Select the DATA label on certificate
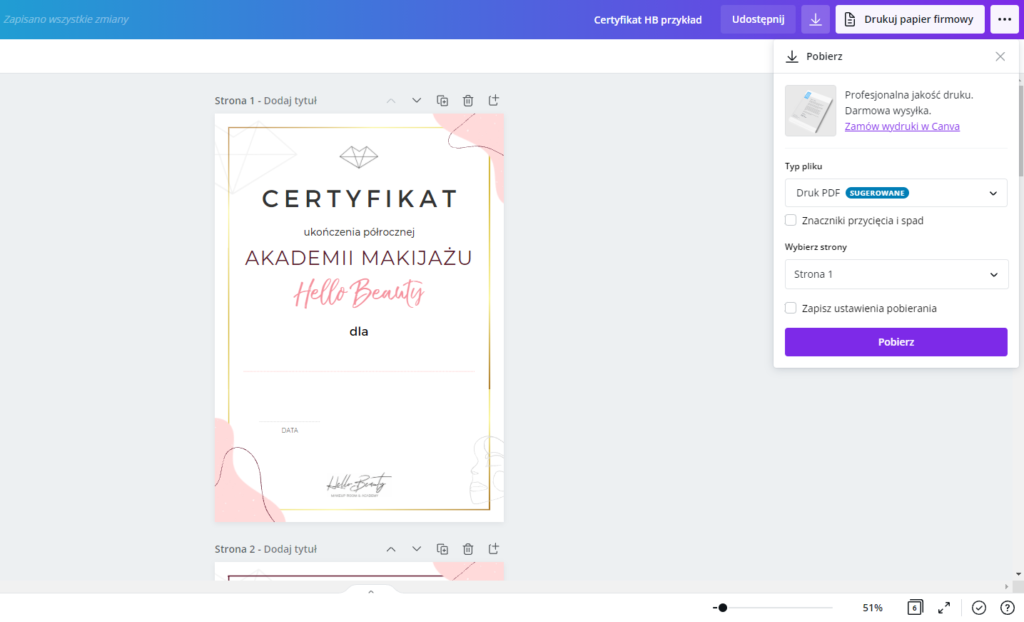 pyautogui.click(x=290, y=431)
